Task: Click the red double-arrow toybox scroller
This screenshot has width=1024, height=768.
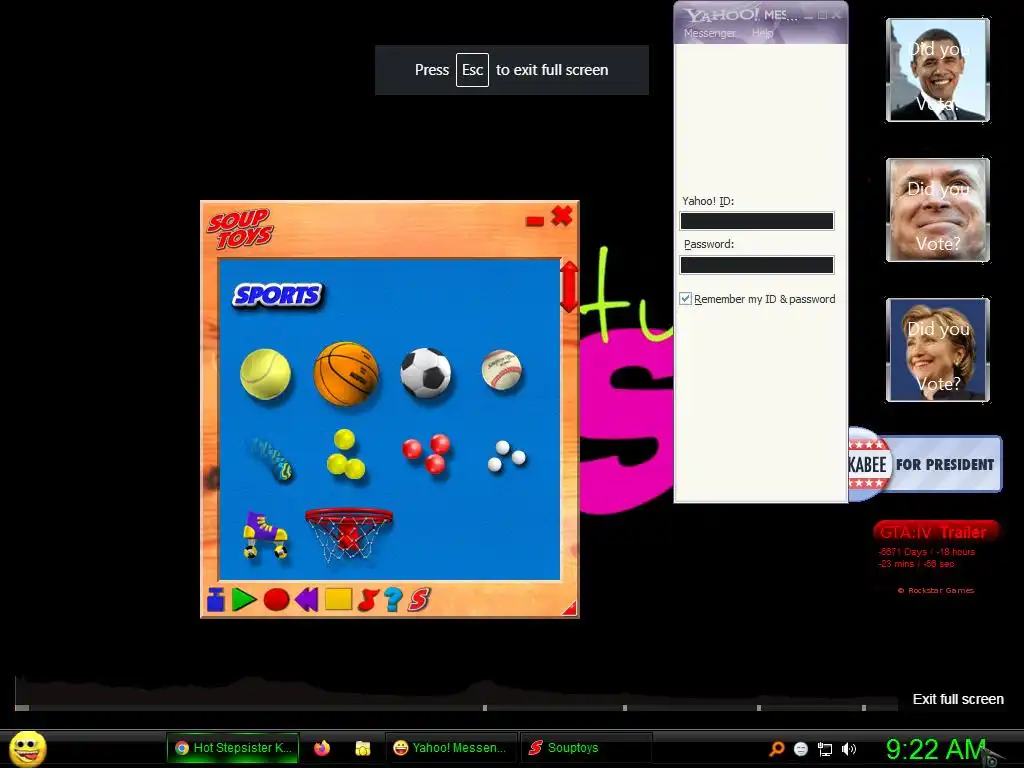Action: [569, 287]
